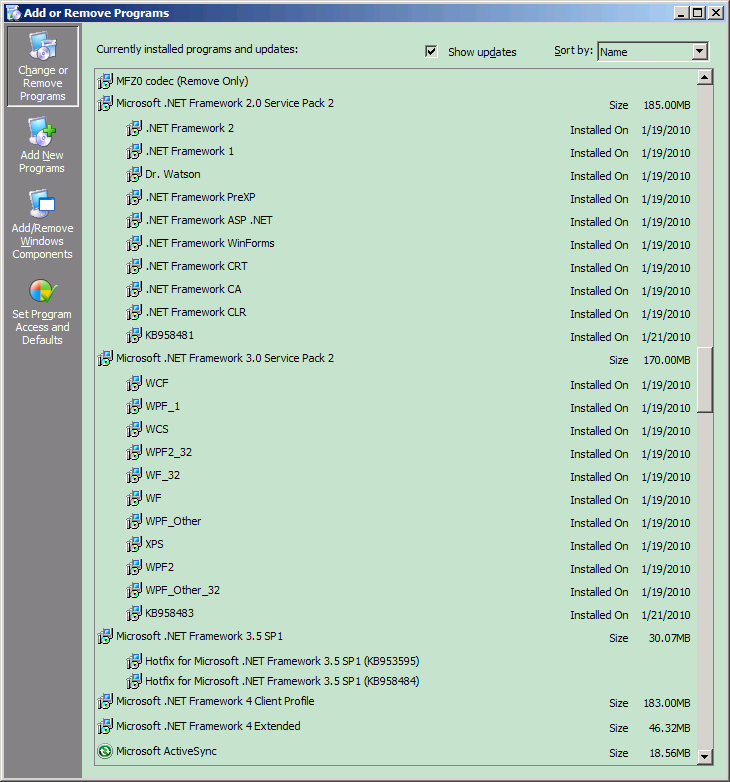
Task: Click the .NET Framework 4 Extended icon
Action: 105,726
